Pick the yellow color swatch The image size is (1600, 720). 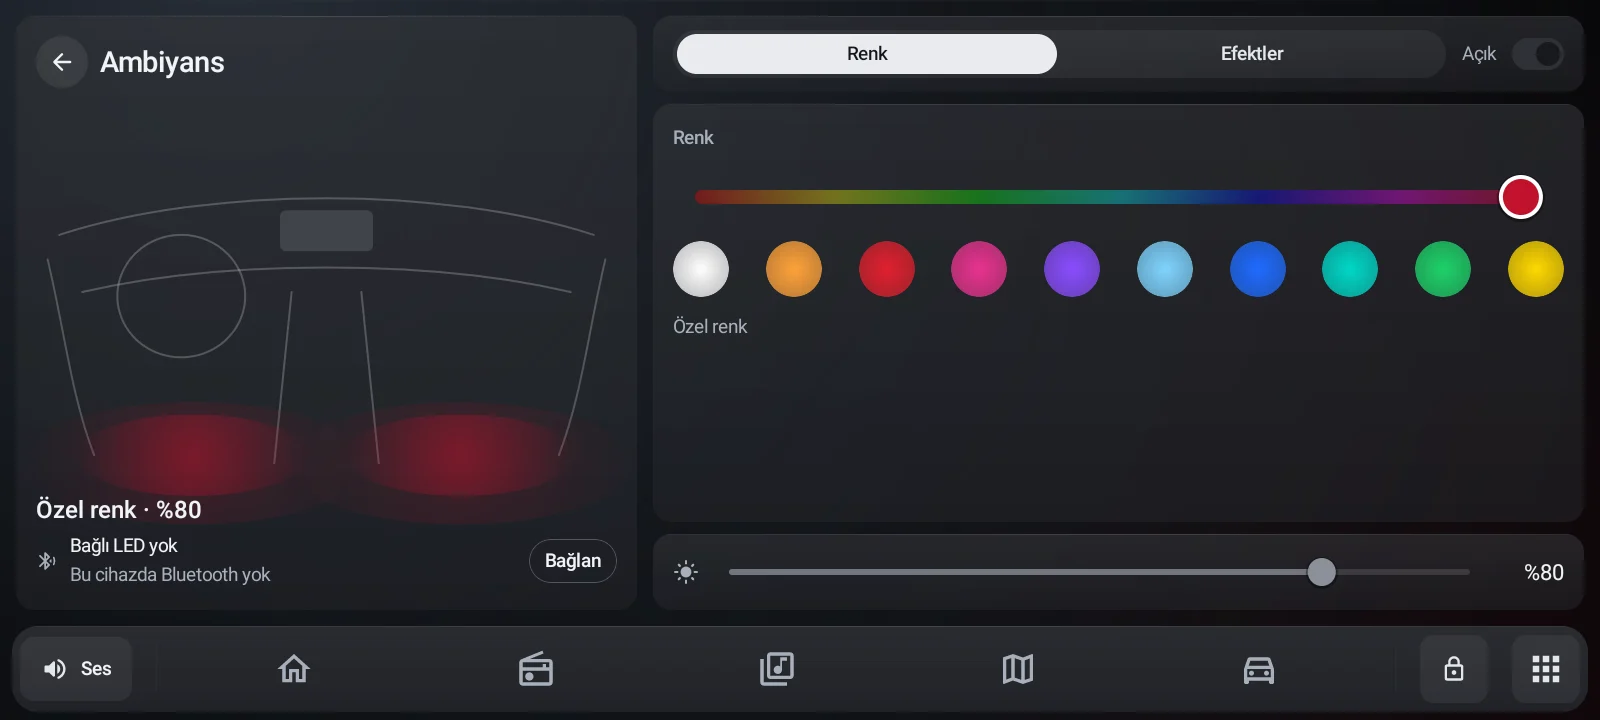pos(1536,269)
